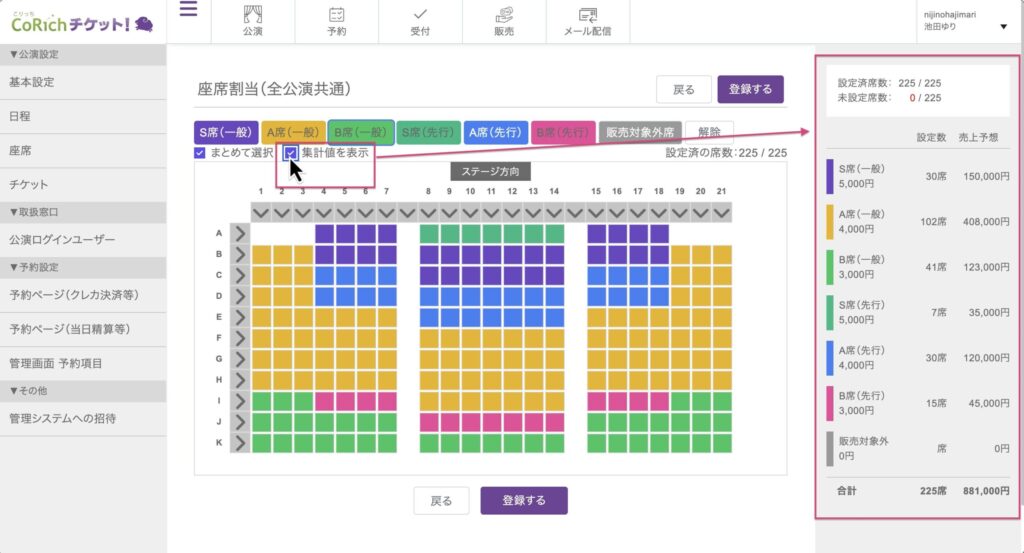This screenshot has height=553, width=1024.
Task: Click the 公演 stage curtain icon
Action: click(252, 14)
